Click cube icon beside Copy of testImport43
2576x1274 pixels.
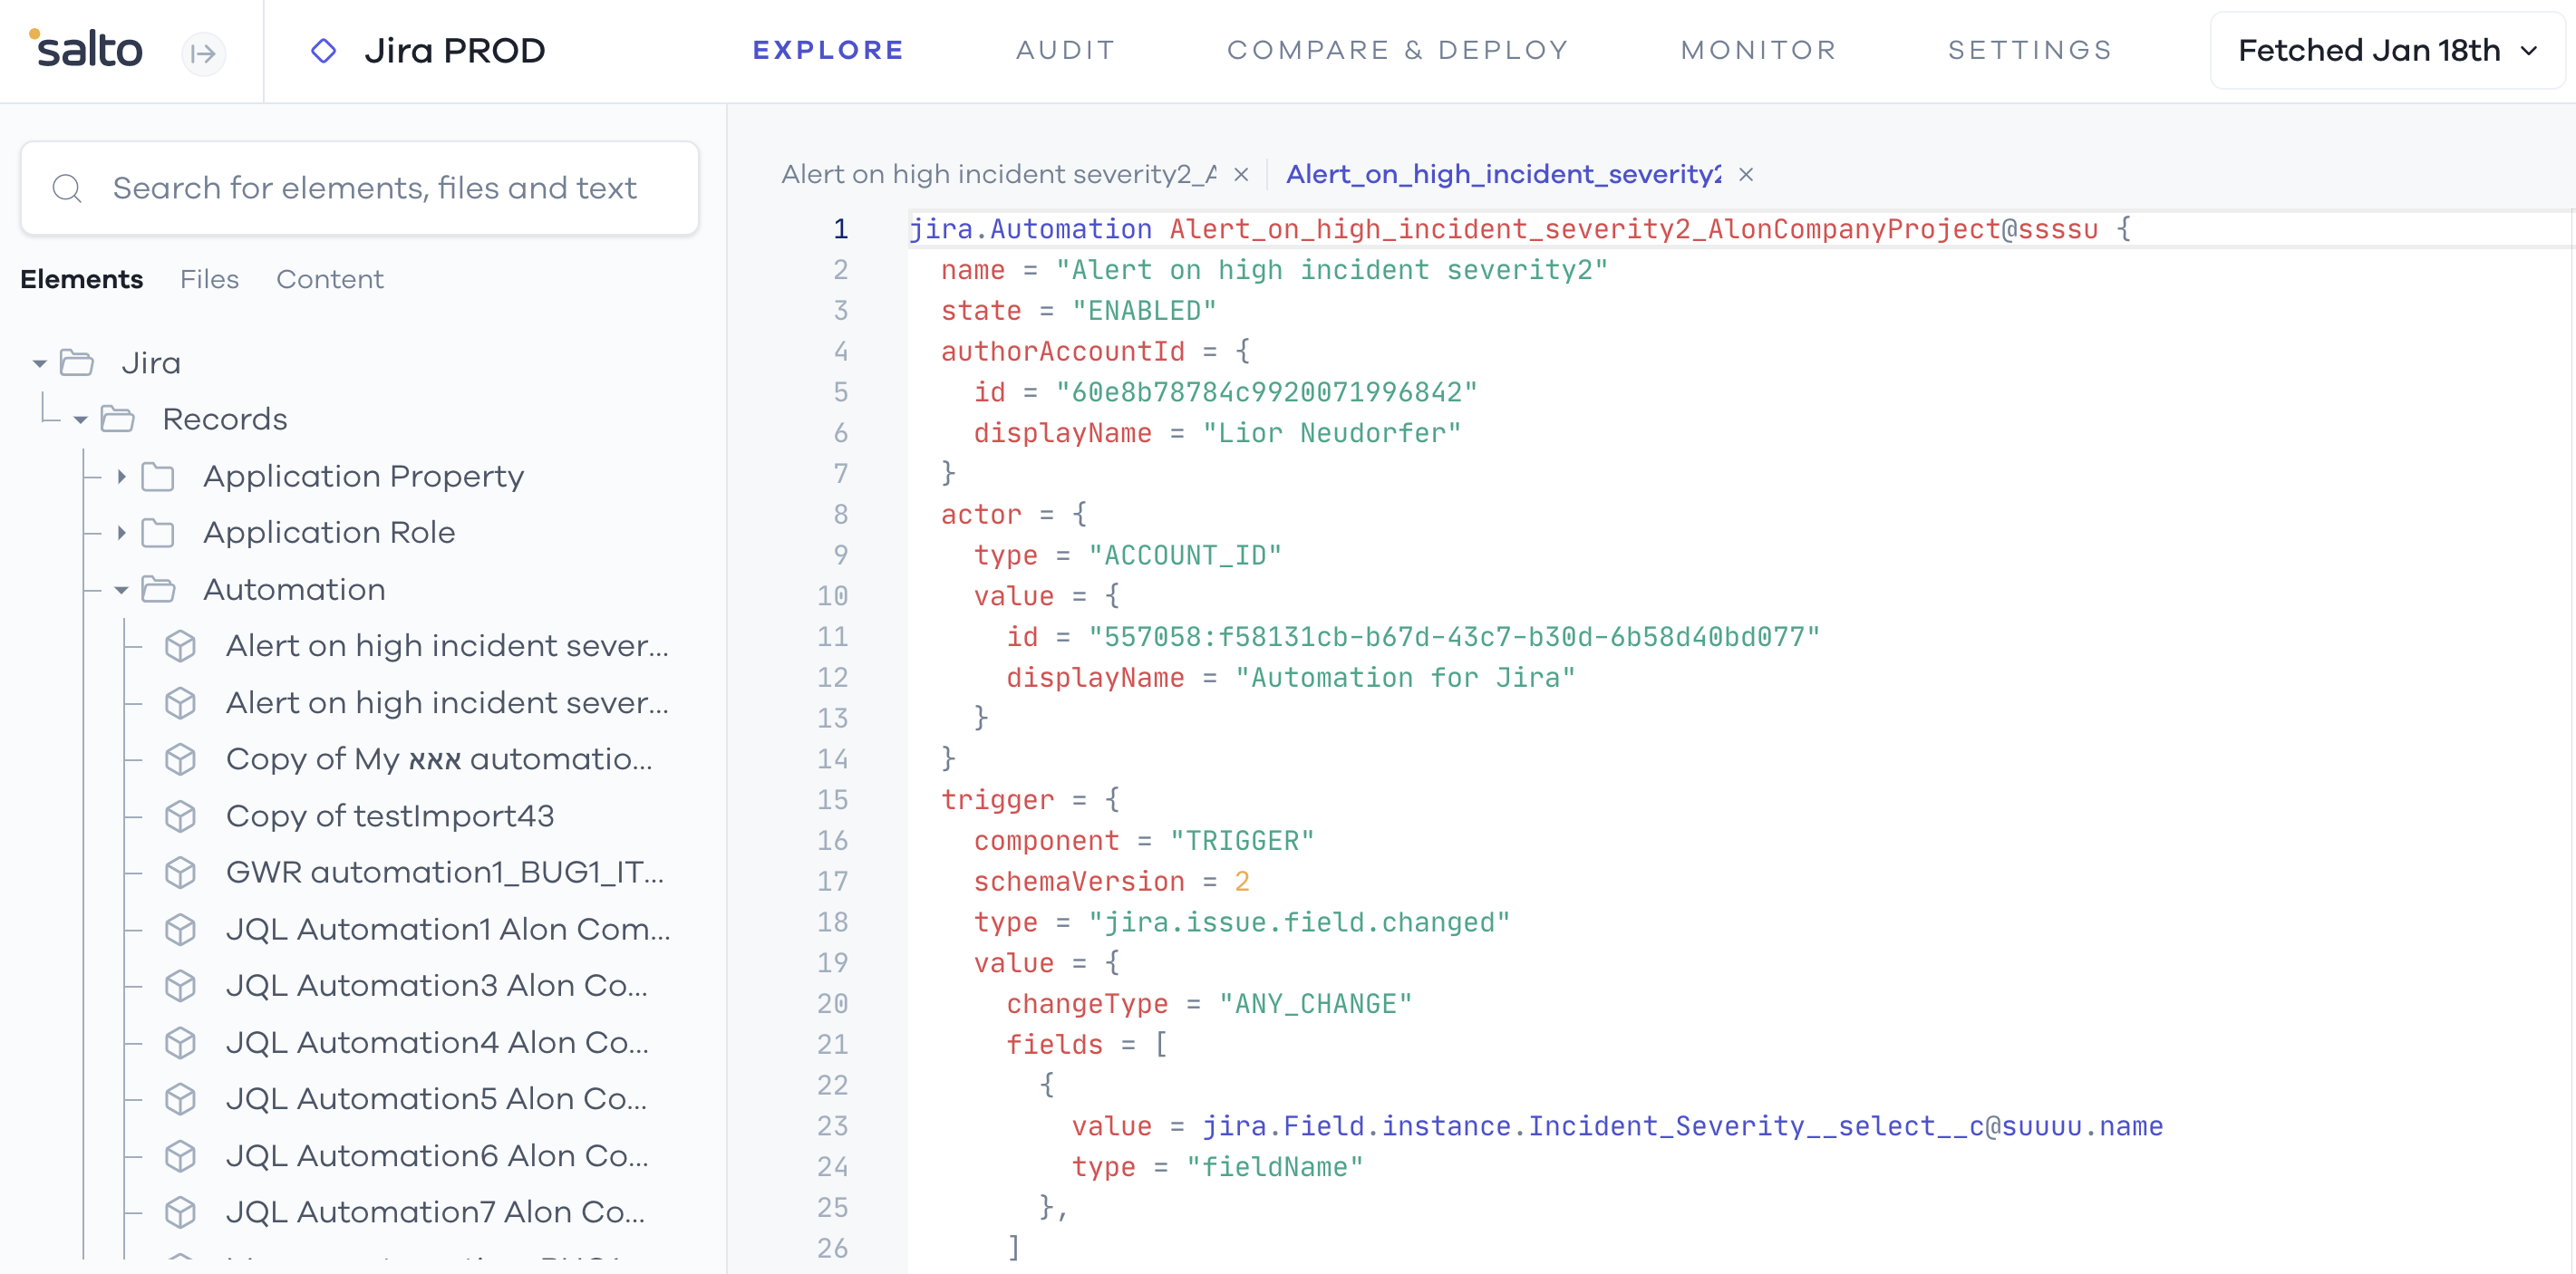(x=180, y=816)
